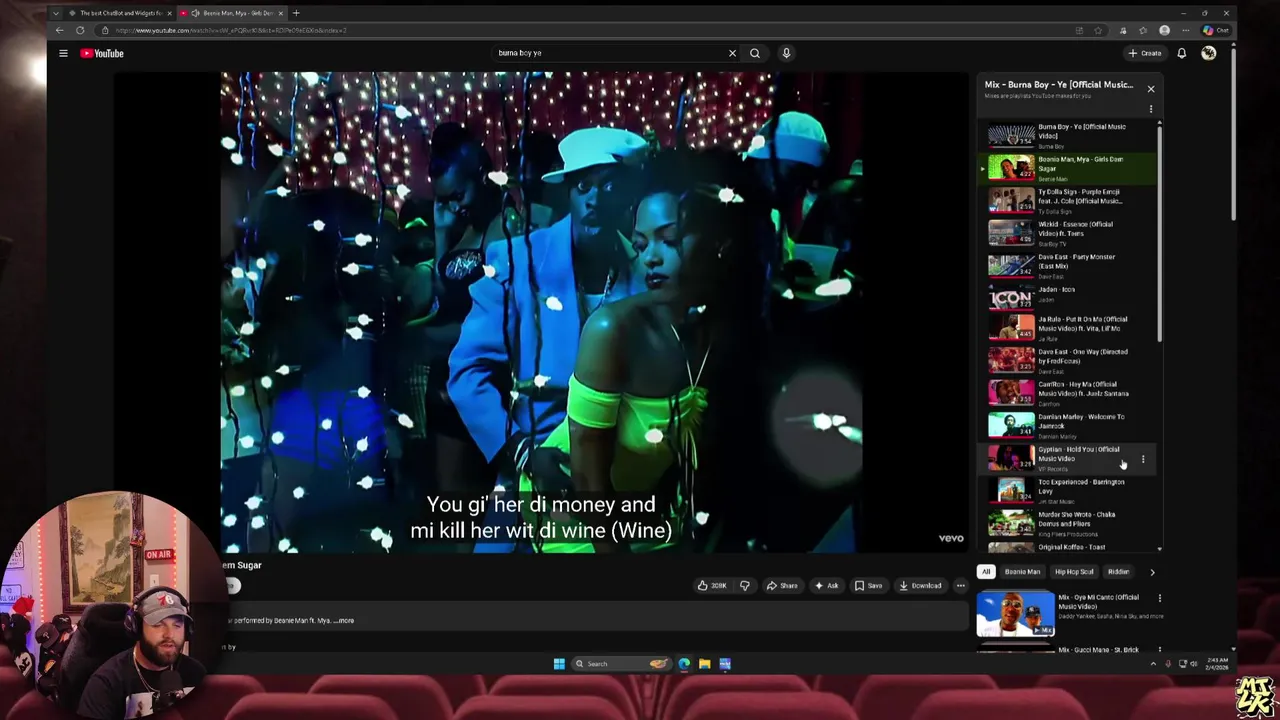Open a new browser tab
The height and width of the screenshot is (720, 1280).
[x=296, y=13]
